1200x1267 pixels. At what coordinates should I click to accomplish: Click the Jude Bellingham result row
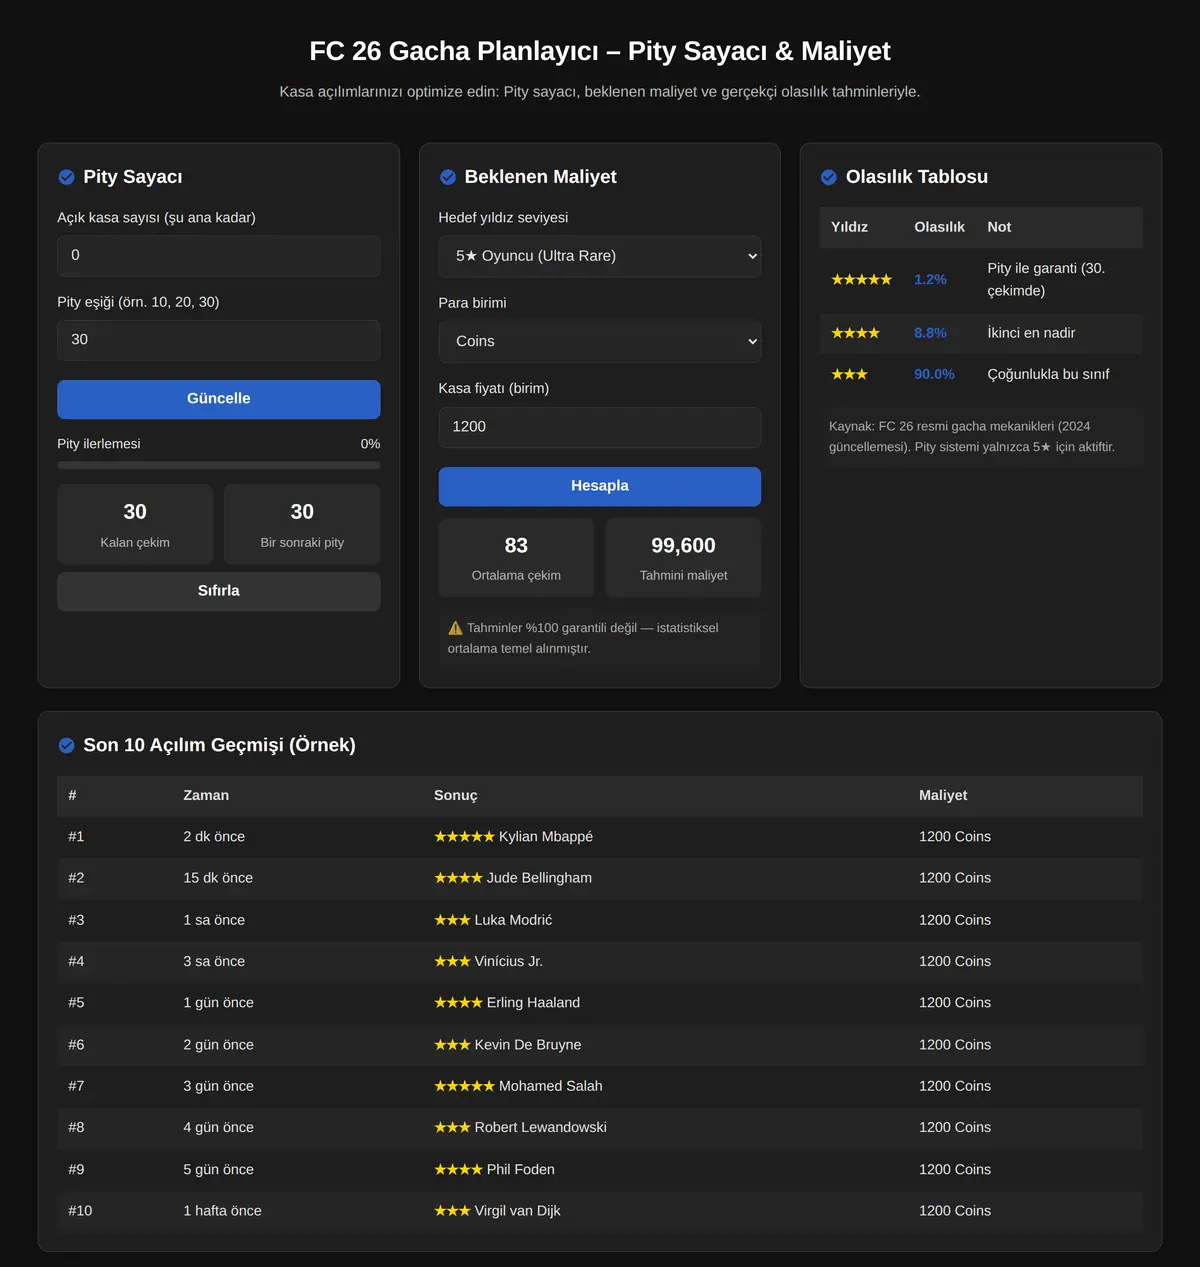tap(600, 878)
